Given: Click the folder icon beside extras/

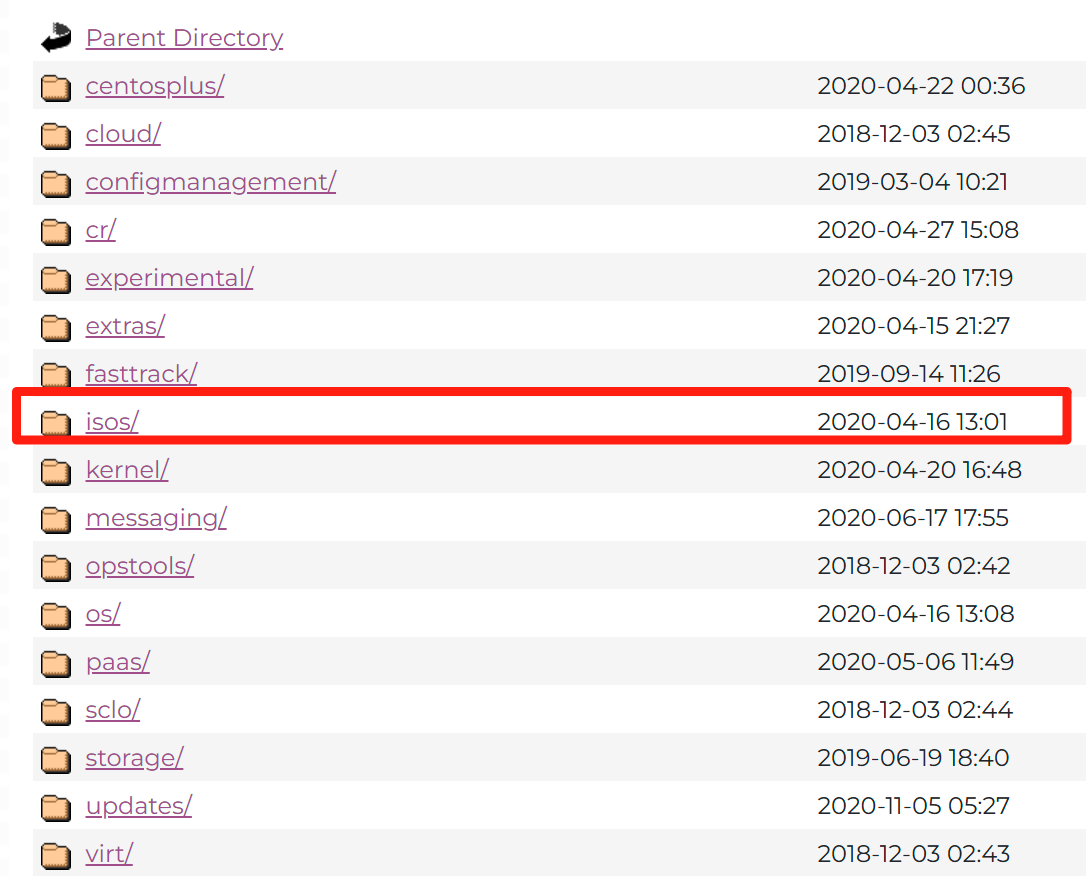Looking at the screenshot, I should [x=56, y=328].
